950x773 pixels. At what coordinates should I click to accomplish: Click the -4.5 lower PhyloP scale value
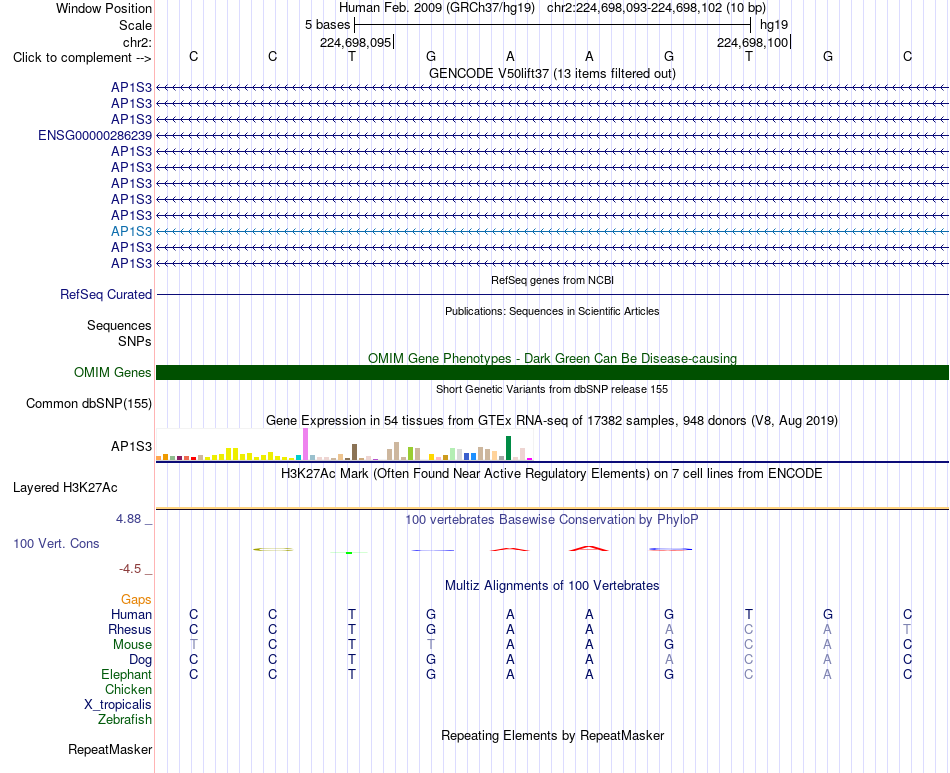(130, 569)
